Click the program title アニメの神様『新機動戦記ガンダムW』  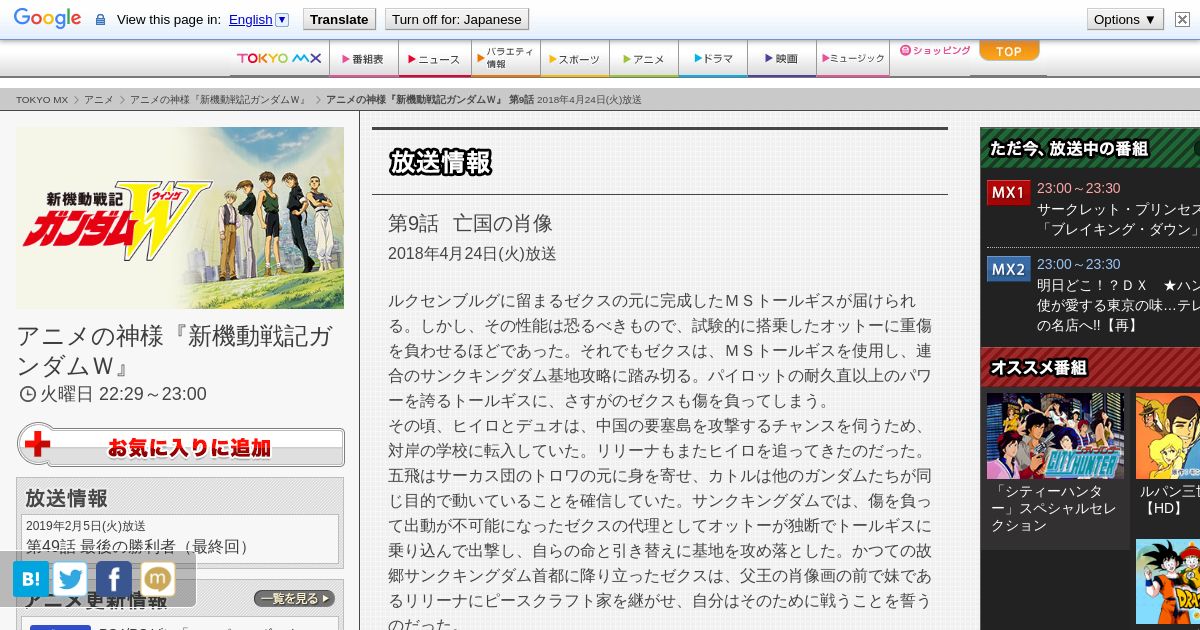point(175,350)
